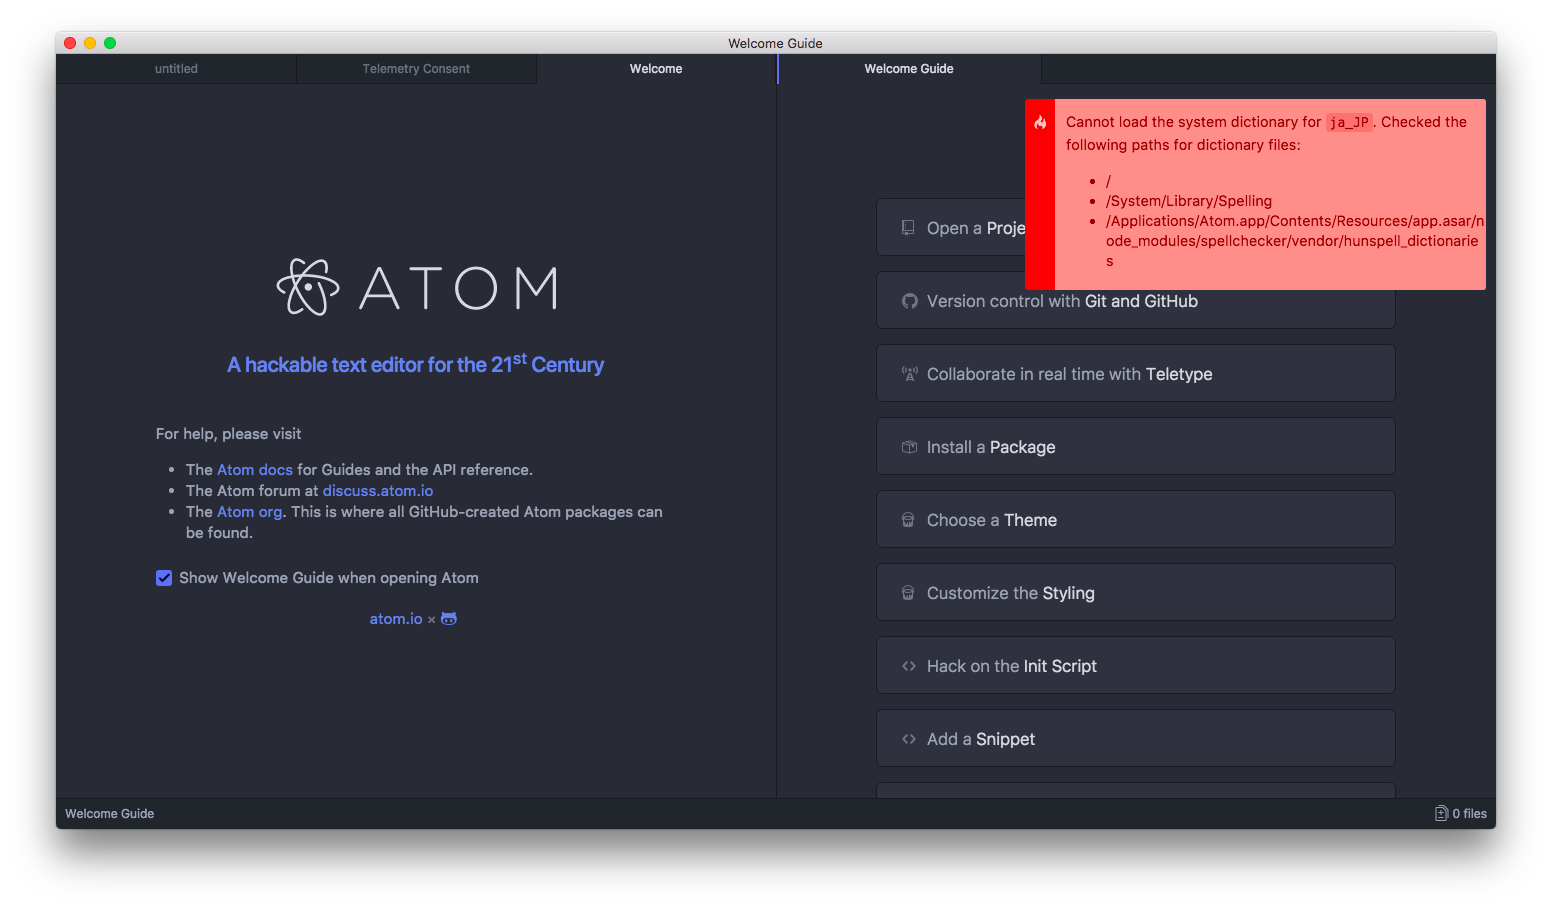Click the hackable text editor tagline

[415, 364]
